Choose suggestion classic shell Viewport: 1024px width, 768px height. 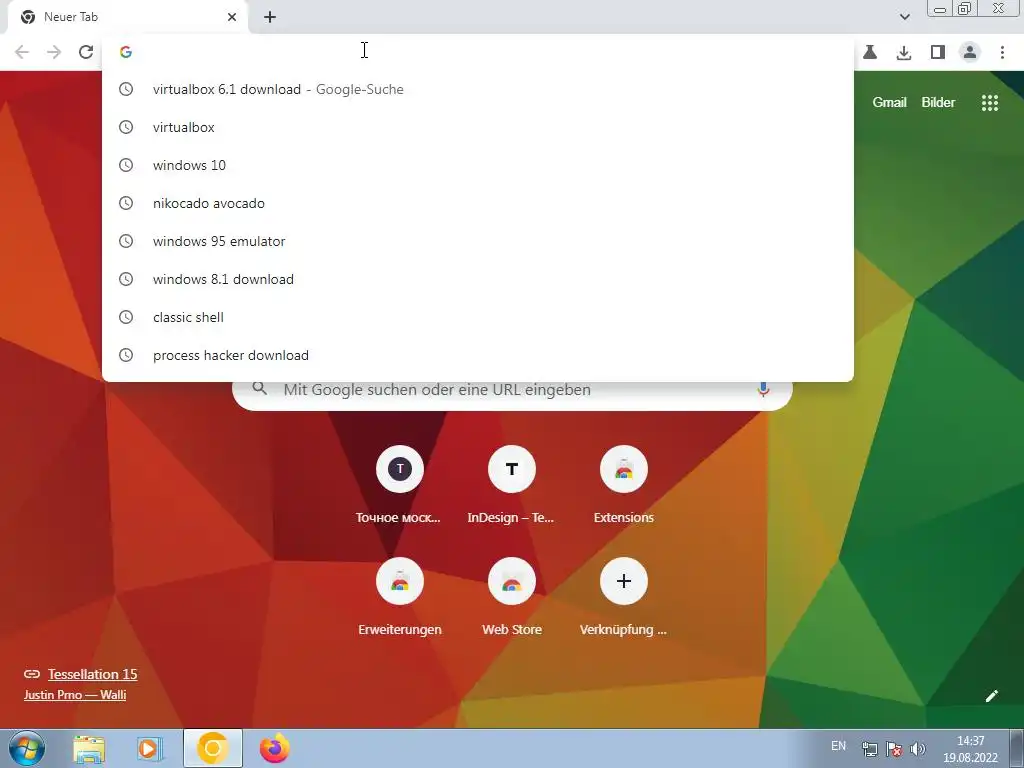477,317
